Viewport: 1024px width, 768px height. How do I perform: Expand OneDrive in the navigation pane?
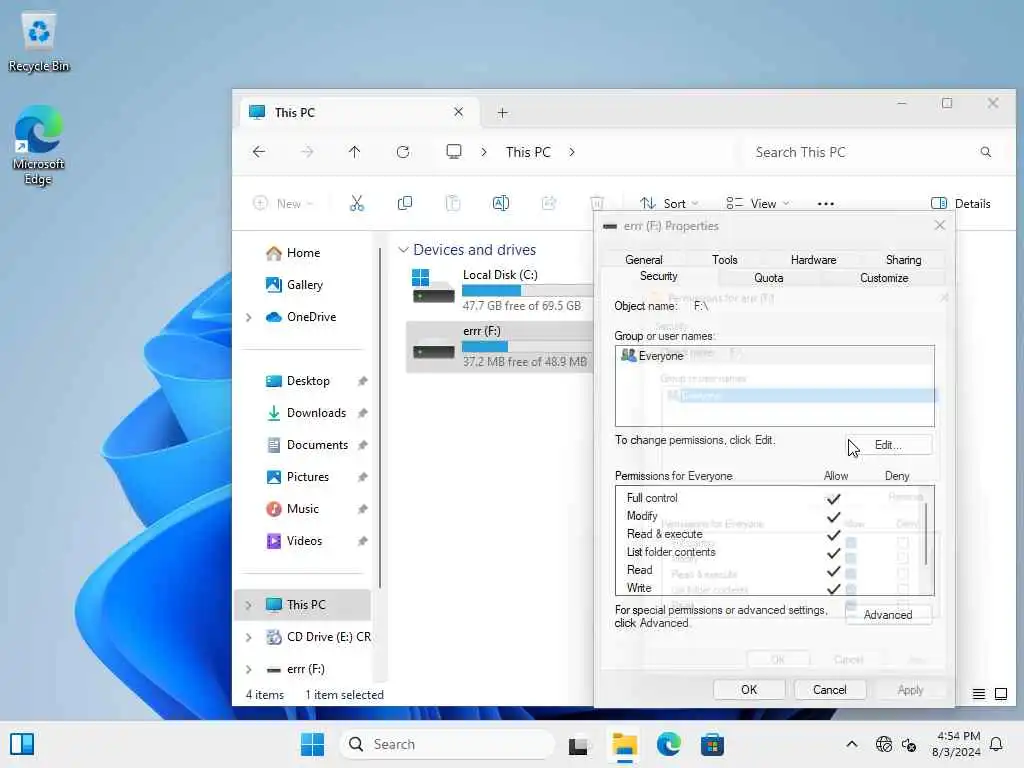coord(249,317)
